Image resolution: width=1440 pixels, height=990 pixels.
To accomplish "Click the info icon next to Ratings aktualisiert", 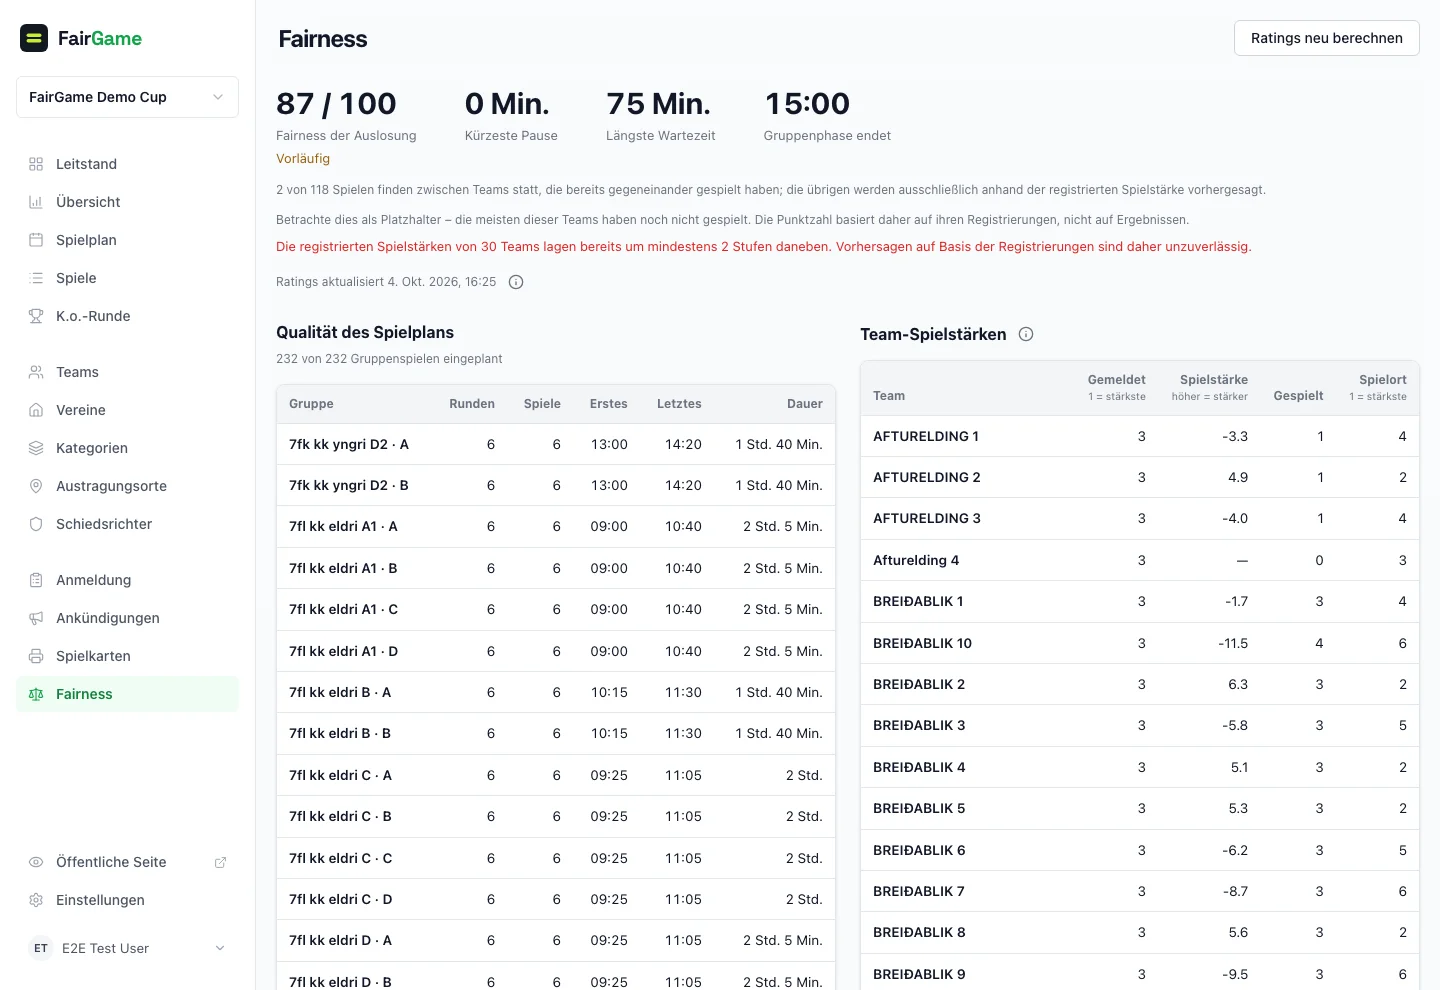I will pos(516,282).
